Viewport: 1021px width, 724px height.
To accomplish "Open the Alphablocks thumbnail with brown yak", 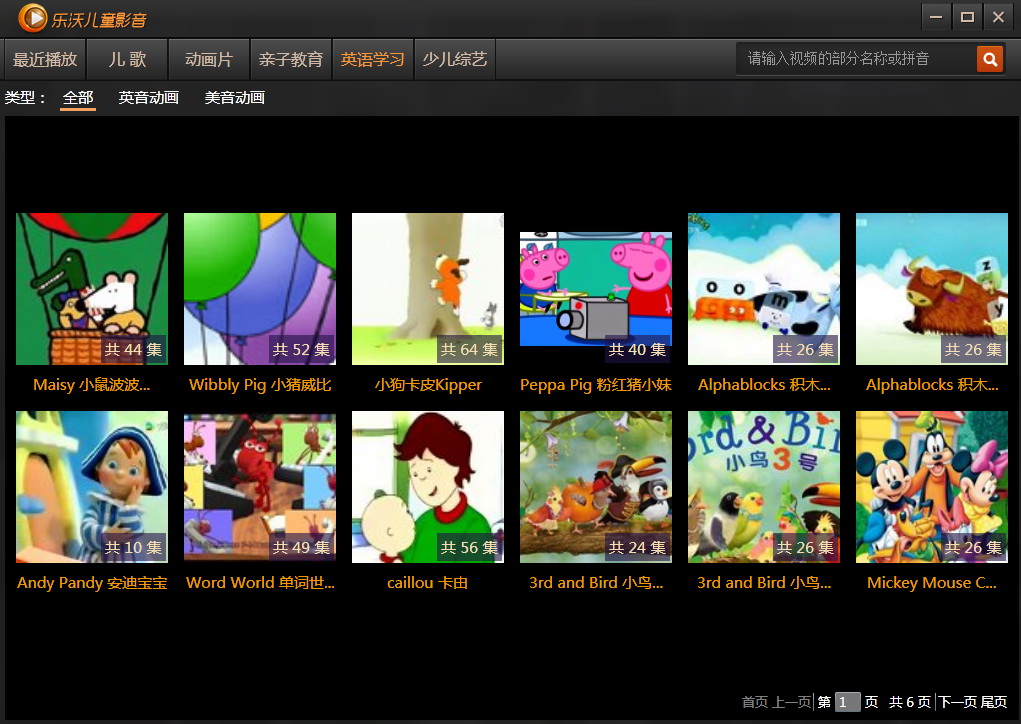I will point(932,288).
